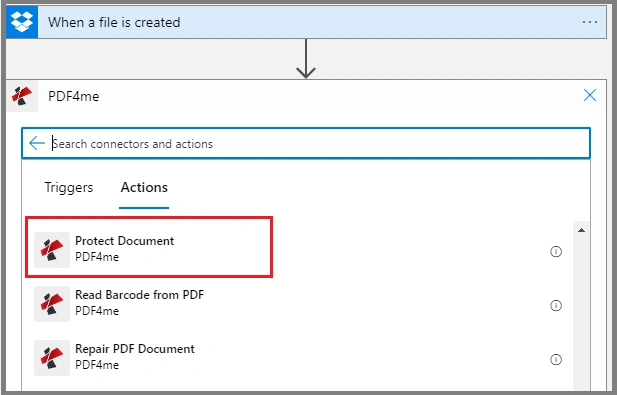This screenshot has height=395, width=617.
Task: Switch to the Triggers tab
Action: click(68, 187)
